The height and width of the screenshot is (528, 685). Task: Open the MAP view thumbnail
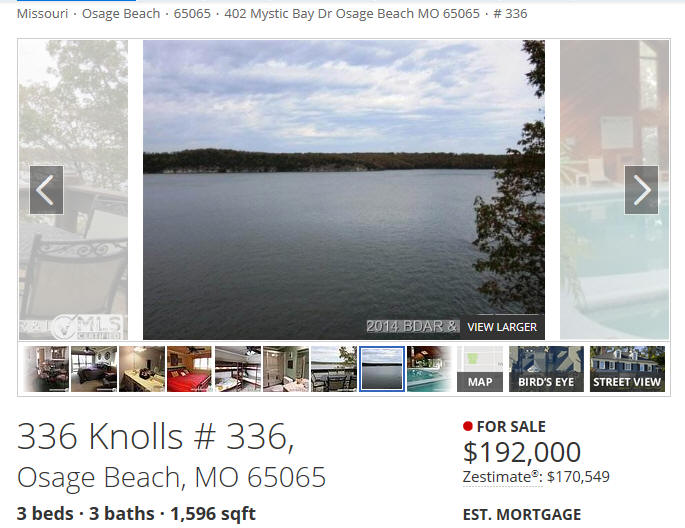tap(480, 369)
